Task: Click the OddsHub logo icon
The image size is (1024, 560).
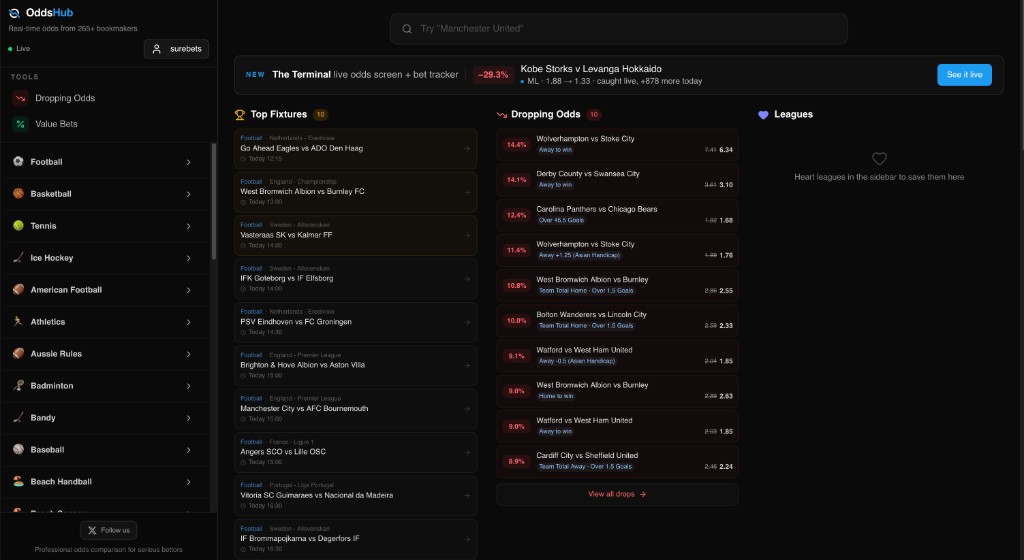Action: point(14,13)
